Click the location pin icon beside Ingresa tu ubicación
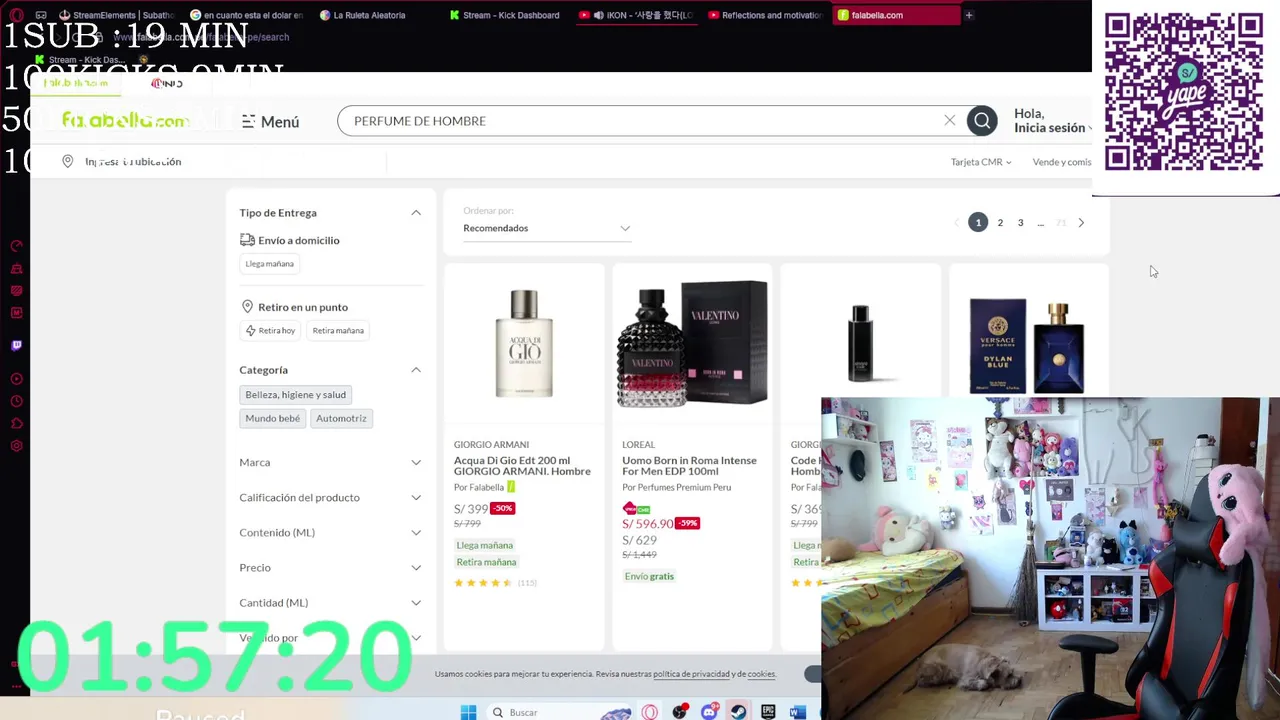The width and height of the screenshot is (1280, 720). coord(68,161)
